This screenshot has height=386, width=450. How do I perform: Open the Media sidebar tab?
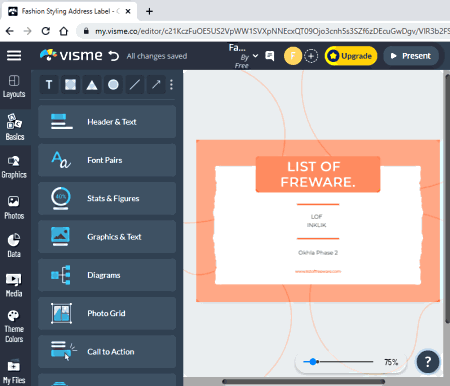[x=14, y=285]
